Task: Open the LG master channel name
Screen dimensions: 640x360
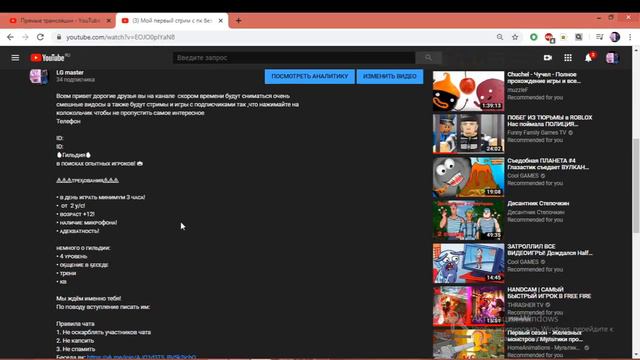Action: (x=70, y=72)
